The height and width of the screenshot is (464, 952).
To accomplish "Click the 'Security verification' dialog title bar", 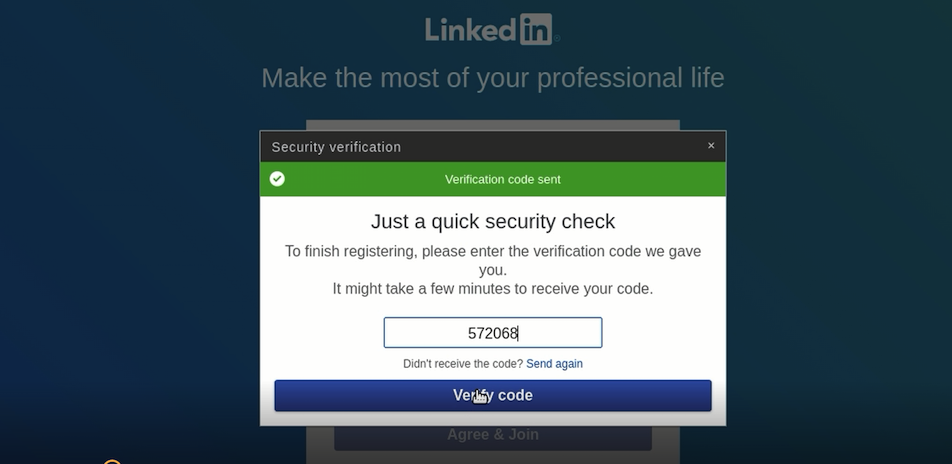I will 492,146.
